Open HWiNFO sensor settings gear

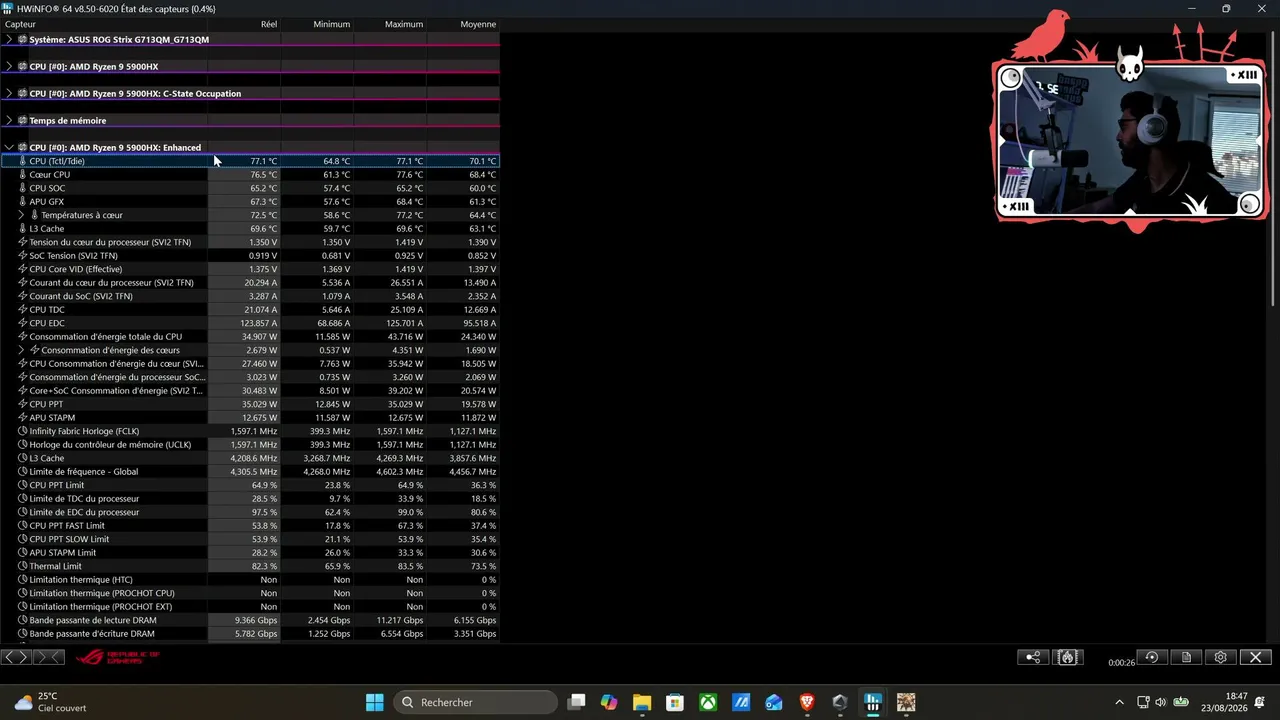pyautogui.click(x=1220, y=657)
